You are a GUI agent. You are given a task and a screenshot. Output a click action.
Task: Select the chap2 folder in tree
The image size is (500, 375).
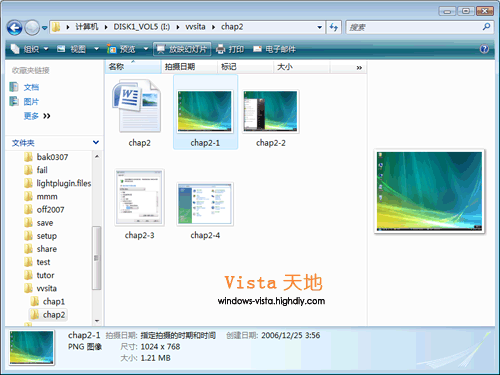[x=48, y=314]
